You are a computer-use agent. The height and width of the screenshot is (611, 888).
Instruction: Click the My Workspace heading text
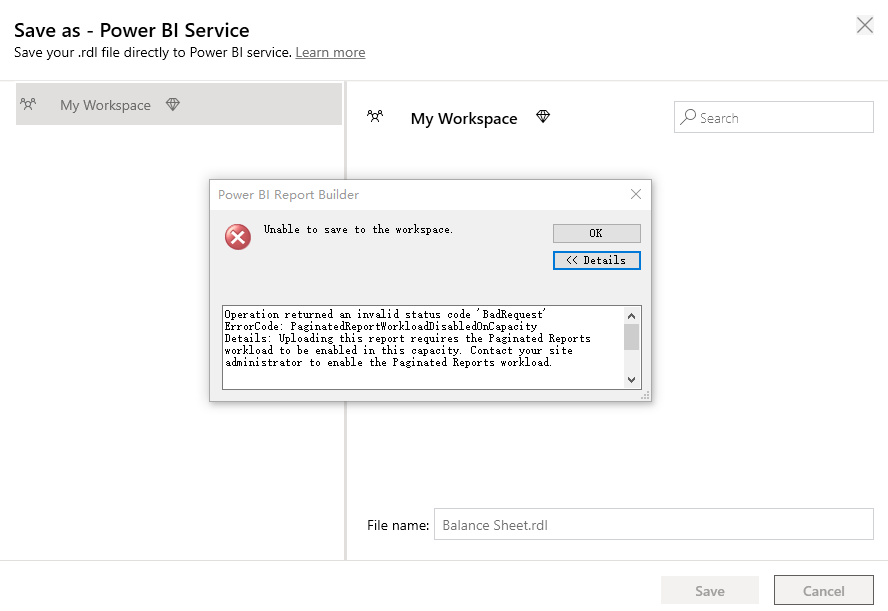[x=464, y=118]
